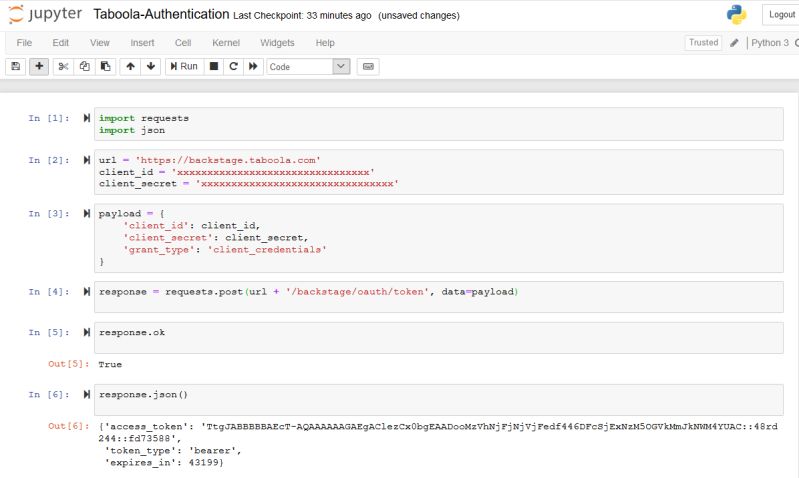Click into the response.ok code cell
The height and width of the screenshot is (478, 799).
coord(439,338)
